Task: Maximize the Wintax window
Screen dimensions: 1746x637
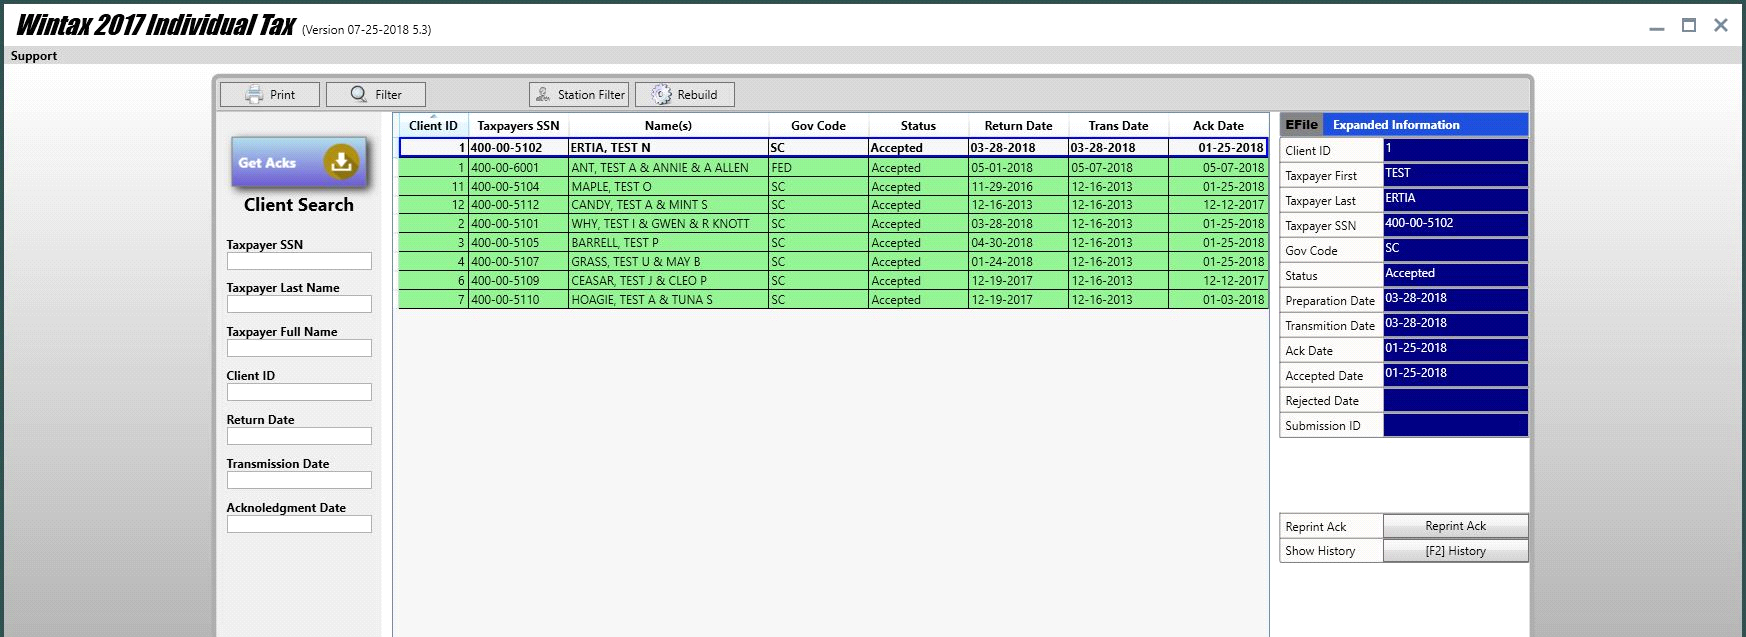Action: point(1689,25)
